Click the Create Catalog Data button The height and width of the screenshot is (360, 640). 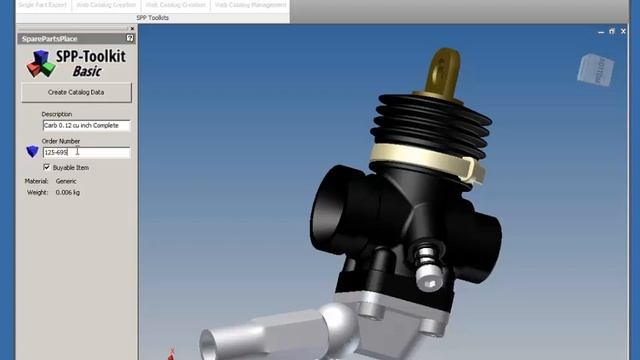[x=76, y=92]
